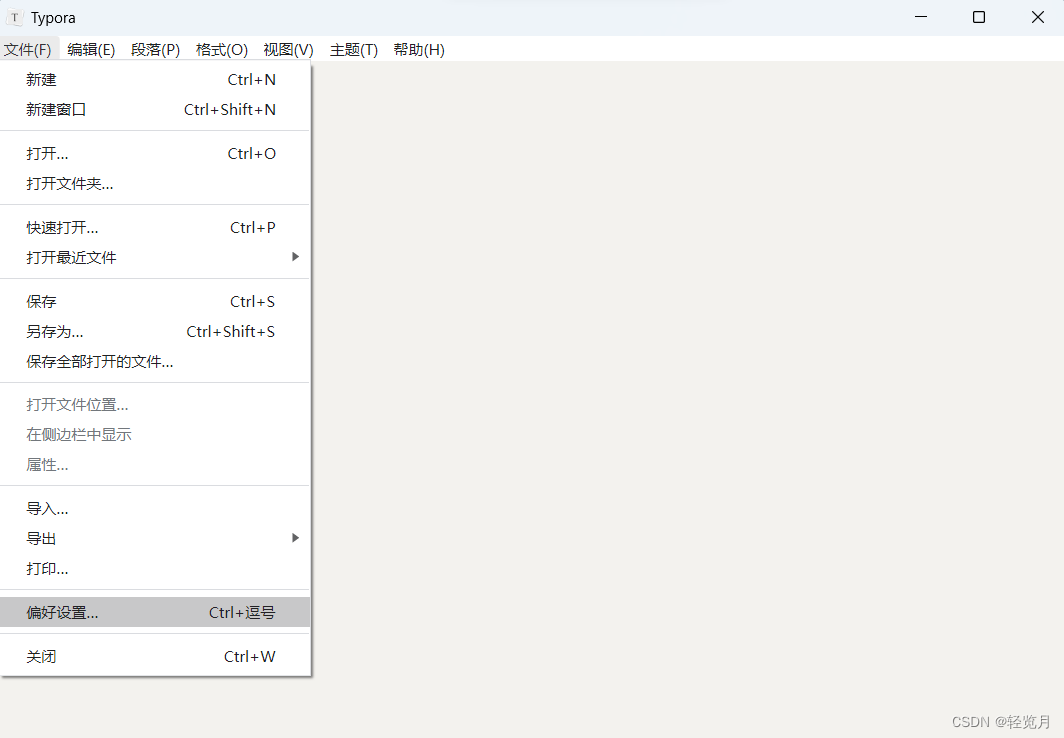Choose 新建 from the file menu
This screenshot has height=738, width=1064.
click(x=155, y=79)
